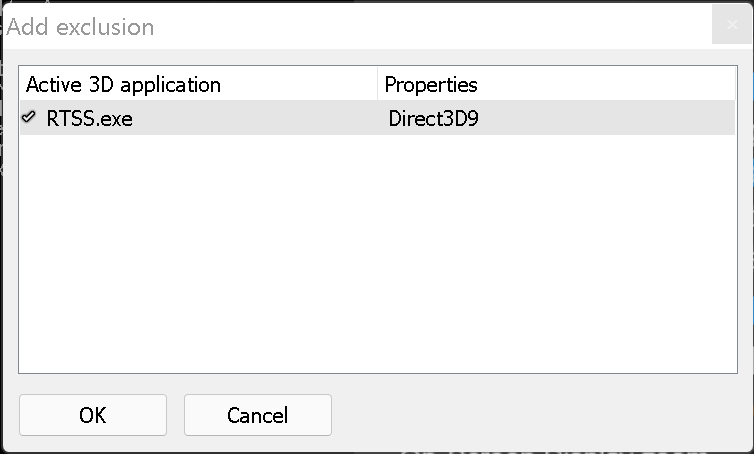Confirm the exclusion with OK
754x454 pixels.
click(93, 415)
